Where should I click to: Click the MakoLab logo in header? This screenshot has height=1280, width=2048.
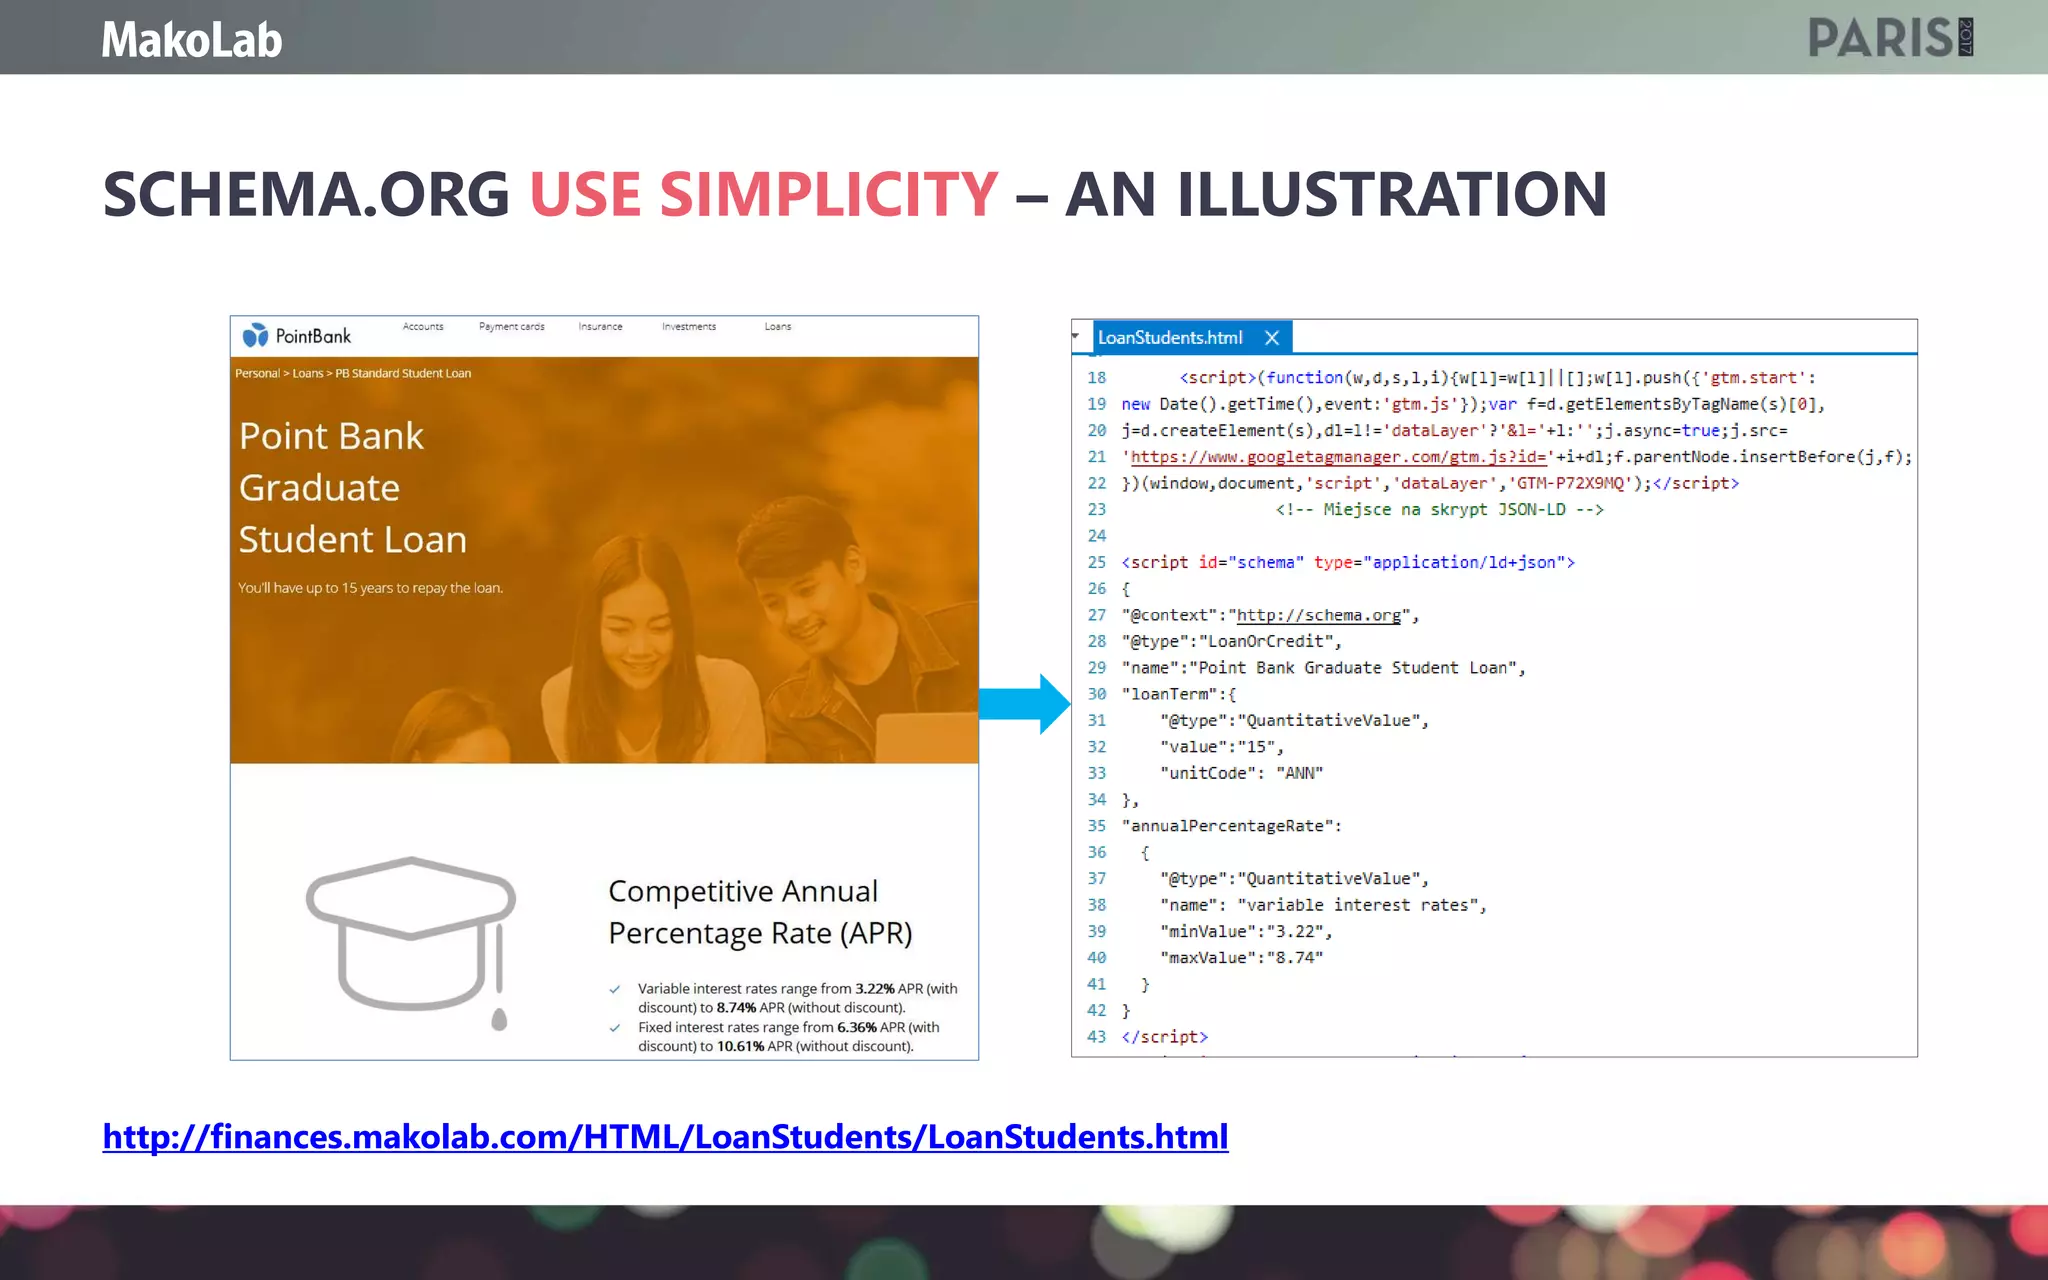tap(192, 40)
